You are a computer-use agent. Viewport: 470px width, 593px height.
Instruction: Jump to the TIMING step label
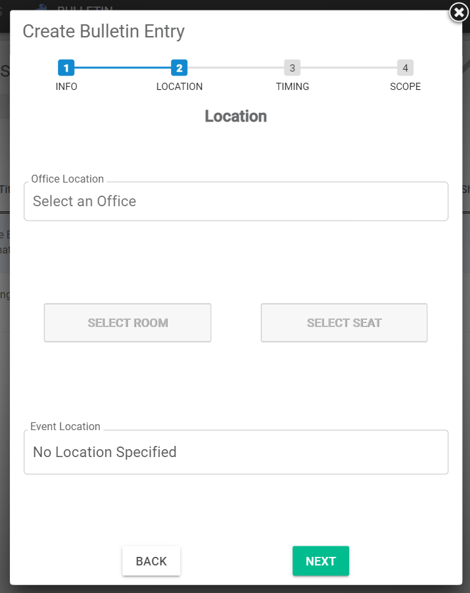click(292, 87)
